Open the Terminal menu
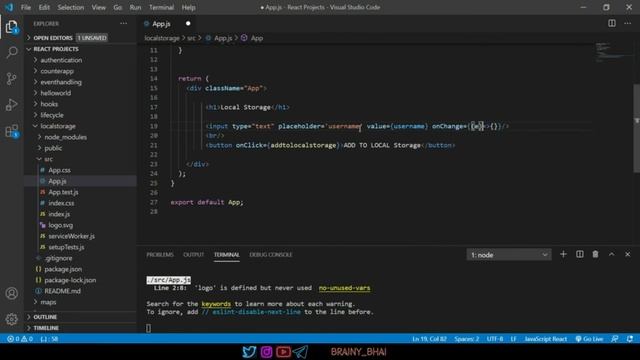The height and width of the screenshot is (360, 640). click(161, 7)
